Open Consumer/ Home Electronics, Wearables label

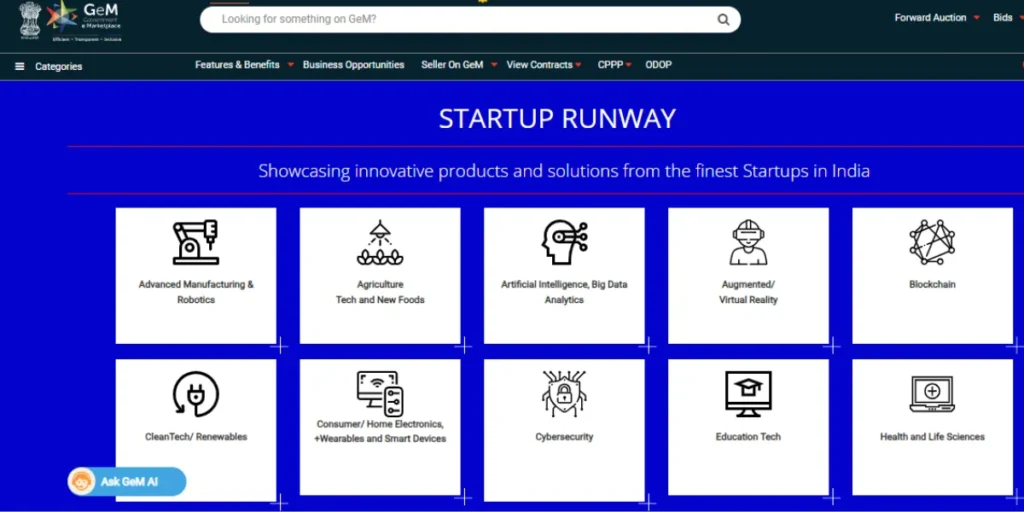380,431
